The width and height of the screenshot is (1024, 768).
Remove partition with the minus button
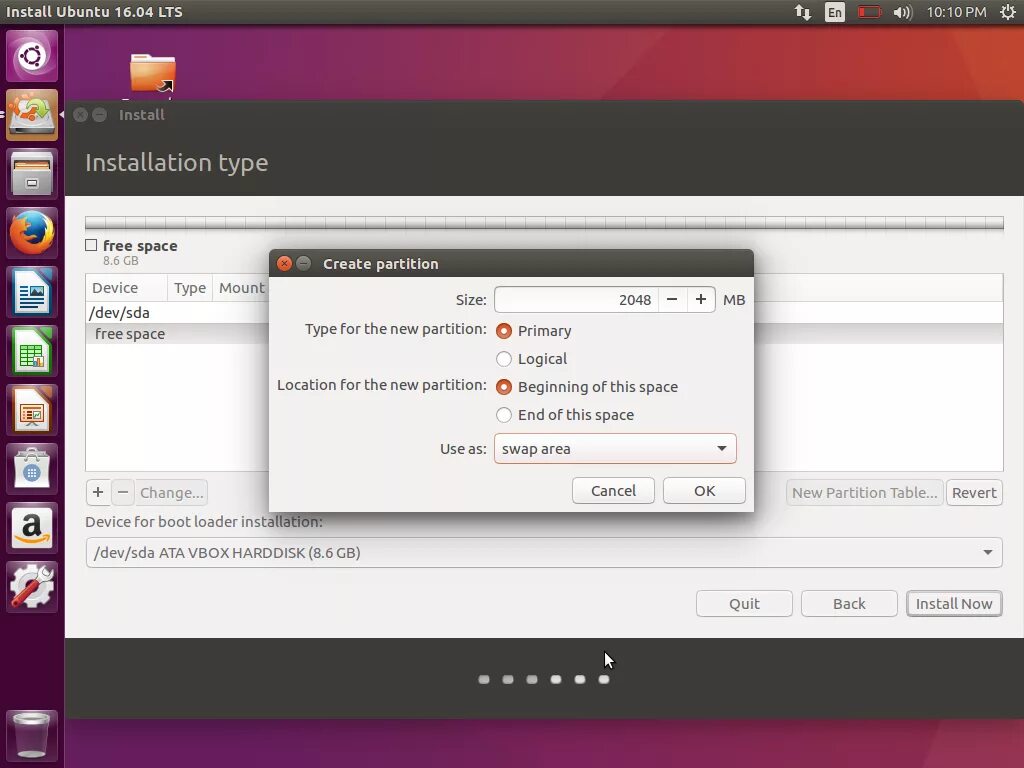coord(123,492)
